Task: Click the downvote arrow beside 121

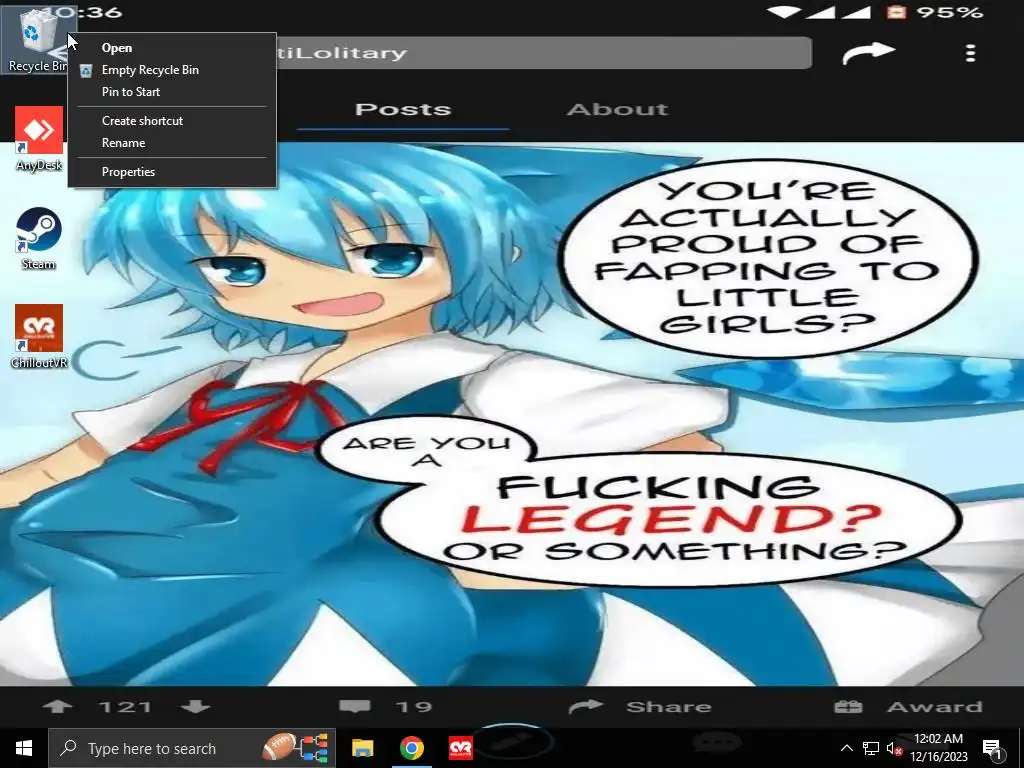Action: click(195, 707)
